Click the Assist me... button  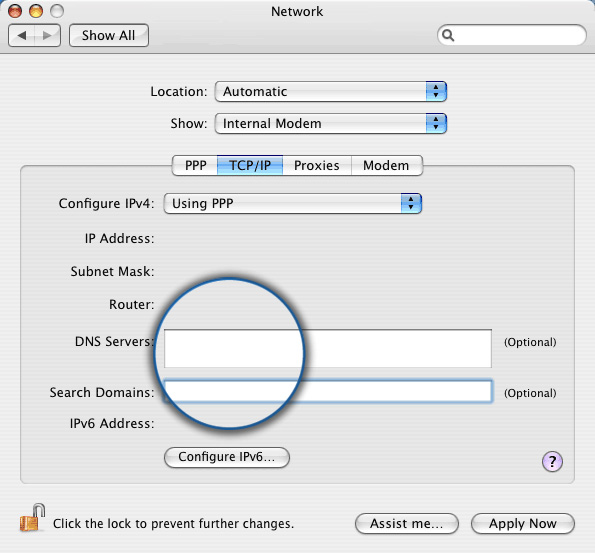point(407,524)
